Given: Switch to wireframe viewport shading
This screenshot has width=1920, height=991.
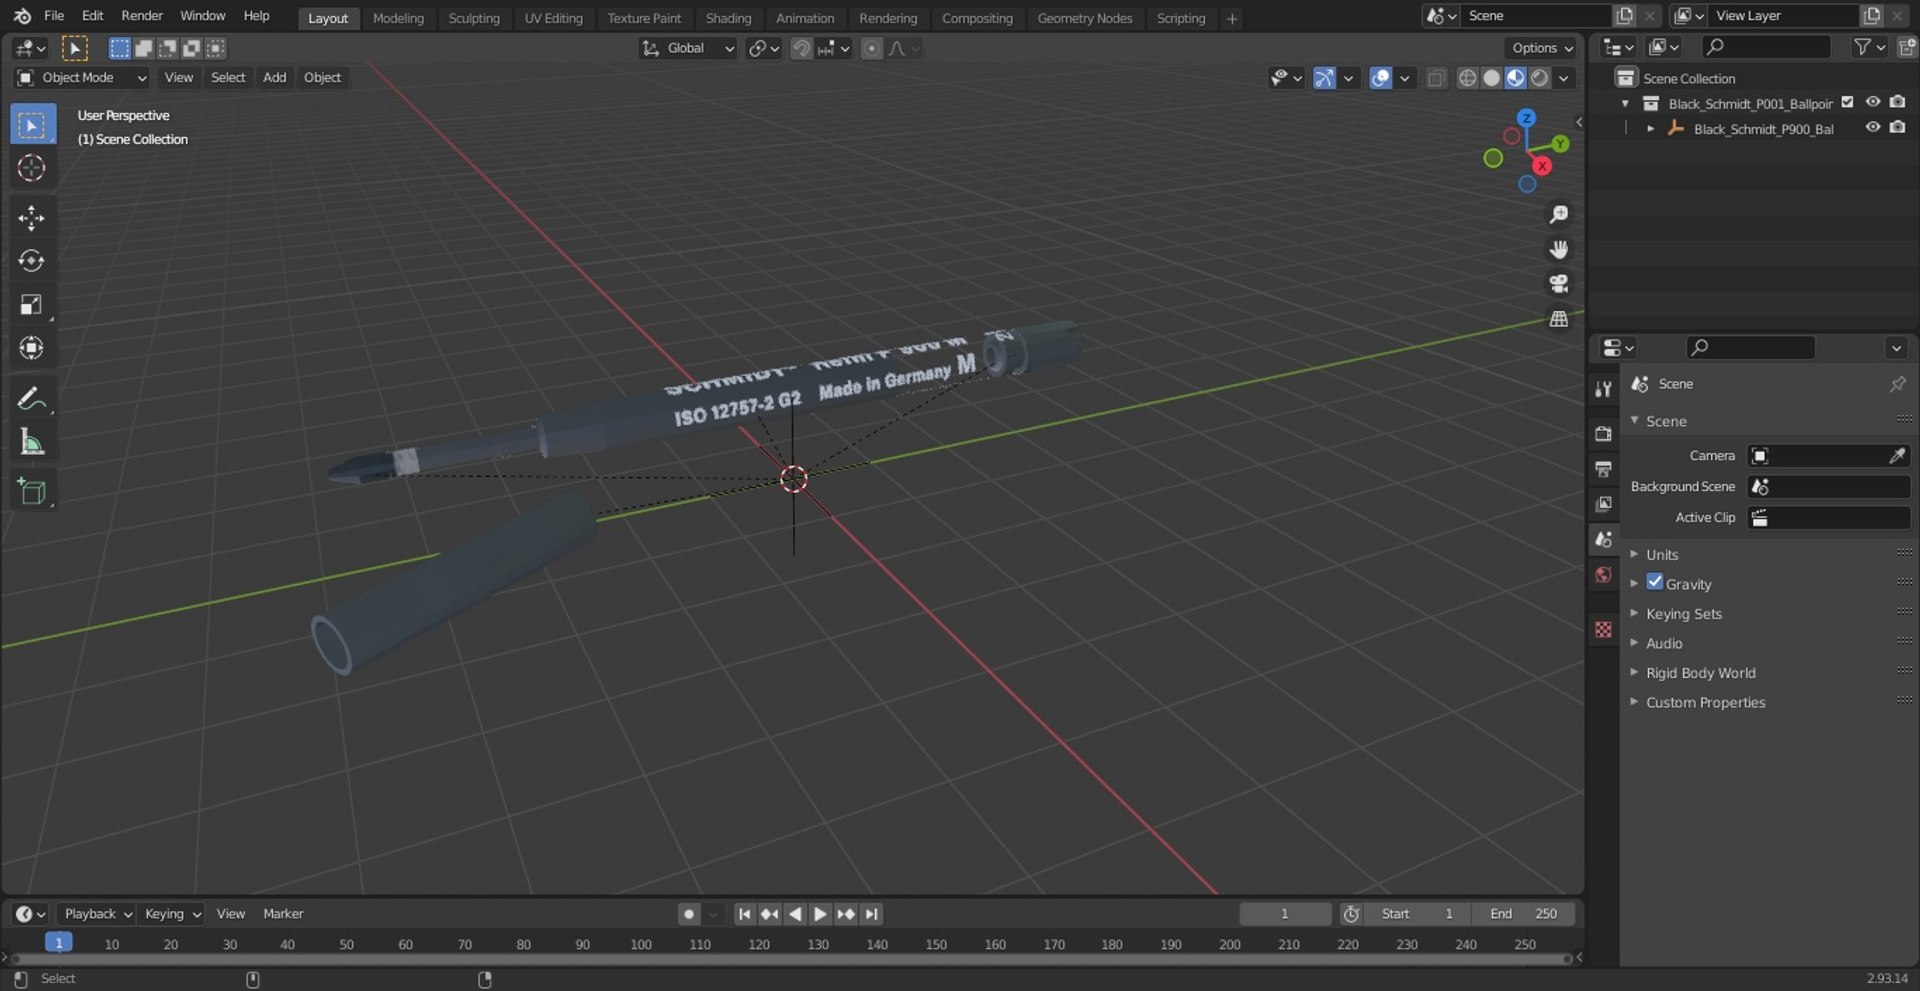Looking at the screenshot, I should (1467, 78).
